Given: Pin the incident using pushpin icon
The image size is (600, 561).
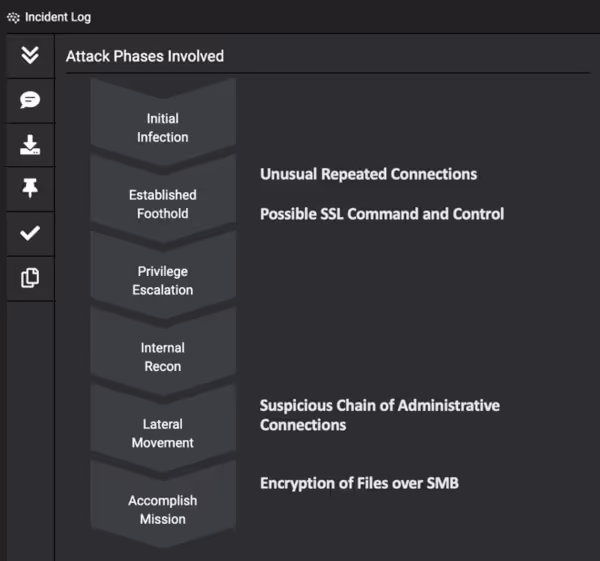Looking at the screenshot, I should point(30,188).
